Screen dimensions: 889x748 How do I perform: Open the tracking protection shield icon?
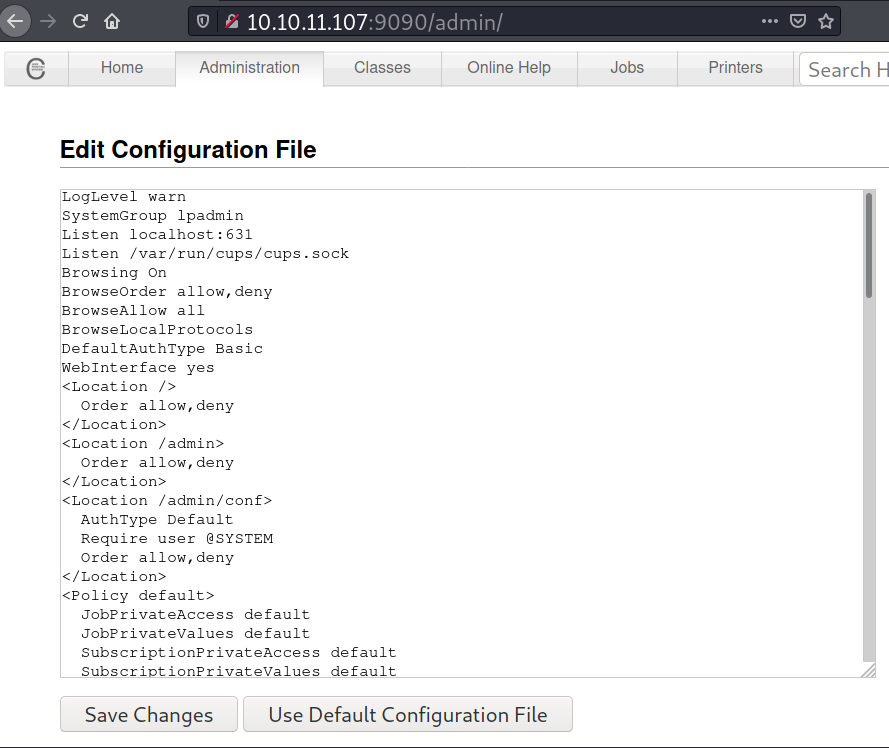coord(203,21)
